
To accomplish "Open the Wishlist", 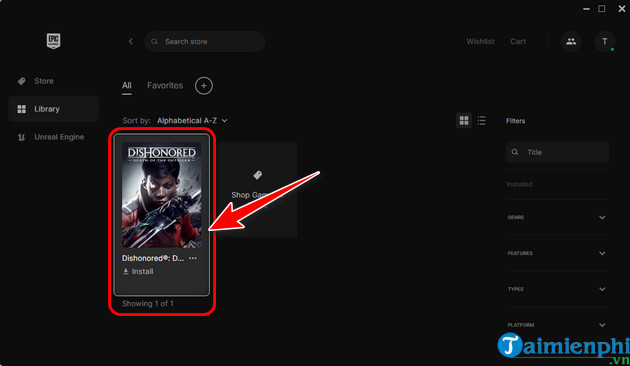I will pos(480,41).
